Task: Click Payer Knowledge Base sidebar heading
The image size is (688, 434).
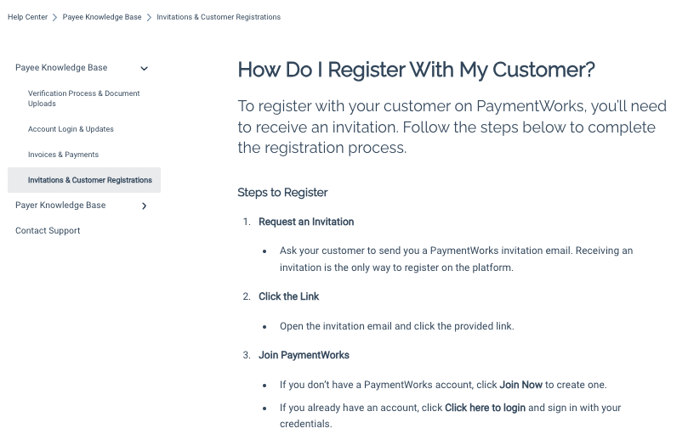Action: click(61, 205)
